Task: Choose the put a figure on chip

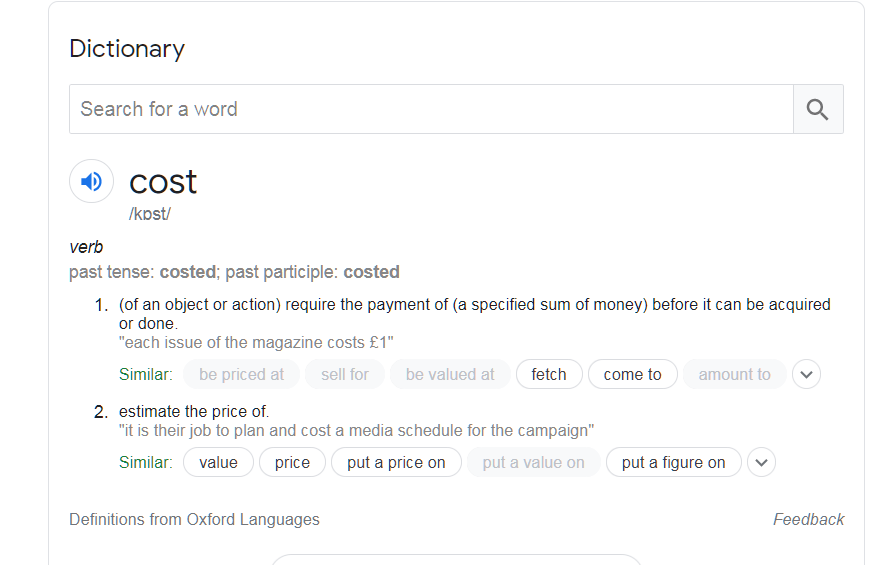Action: [673, 463]
